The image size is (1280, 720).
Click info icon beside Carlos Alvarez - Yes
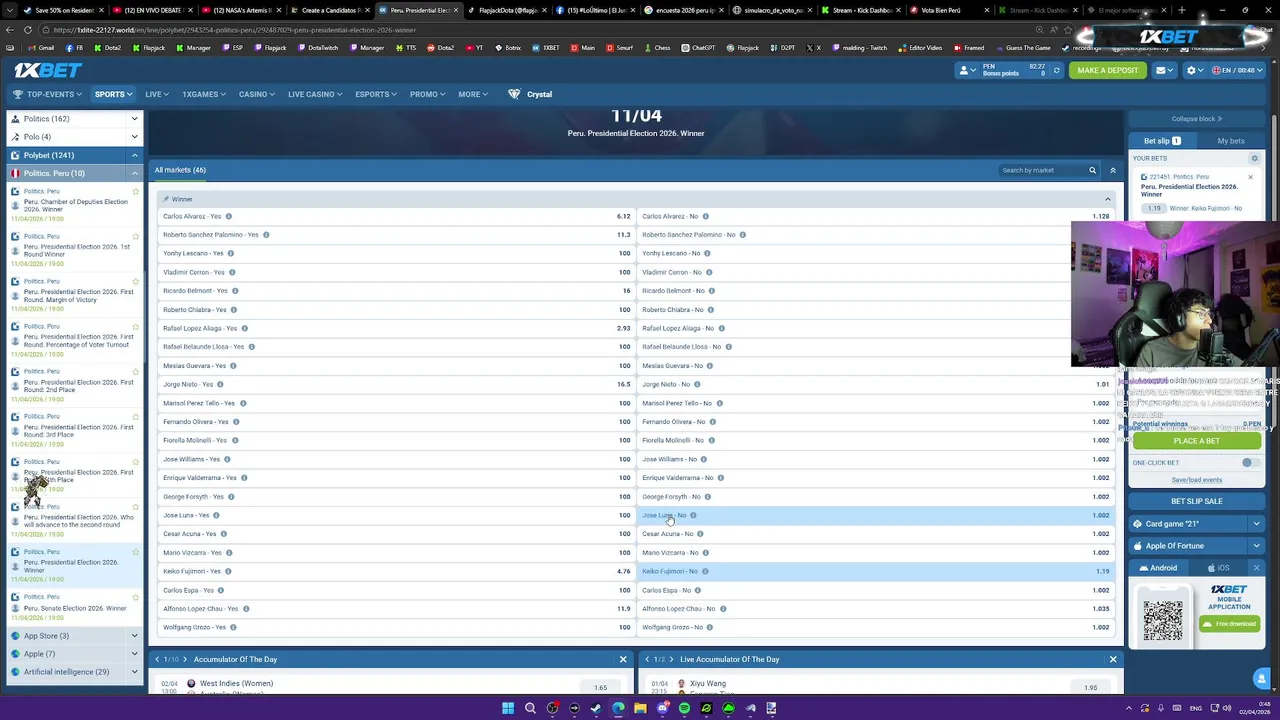pos(228,216)
